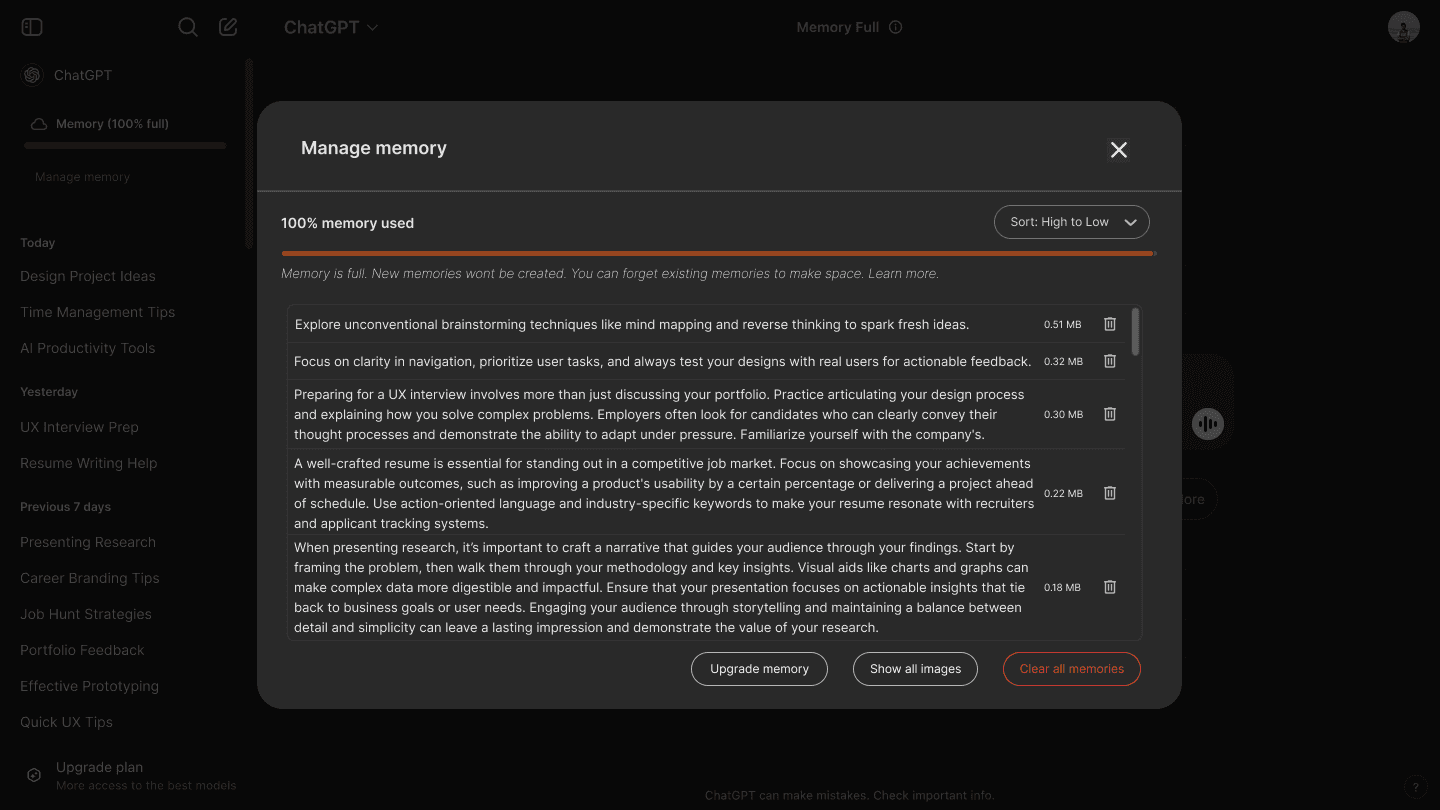The width and height of the screenshot is (1440, 810).
Task: Open the UX Interview Prep chat
Action: 79,427
